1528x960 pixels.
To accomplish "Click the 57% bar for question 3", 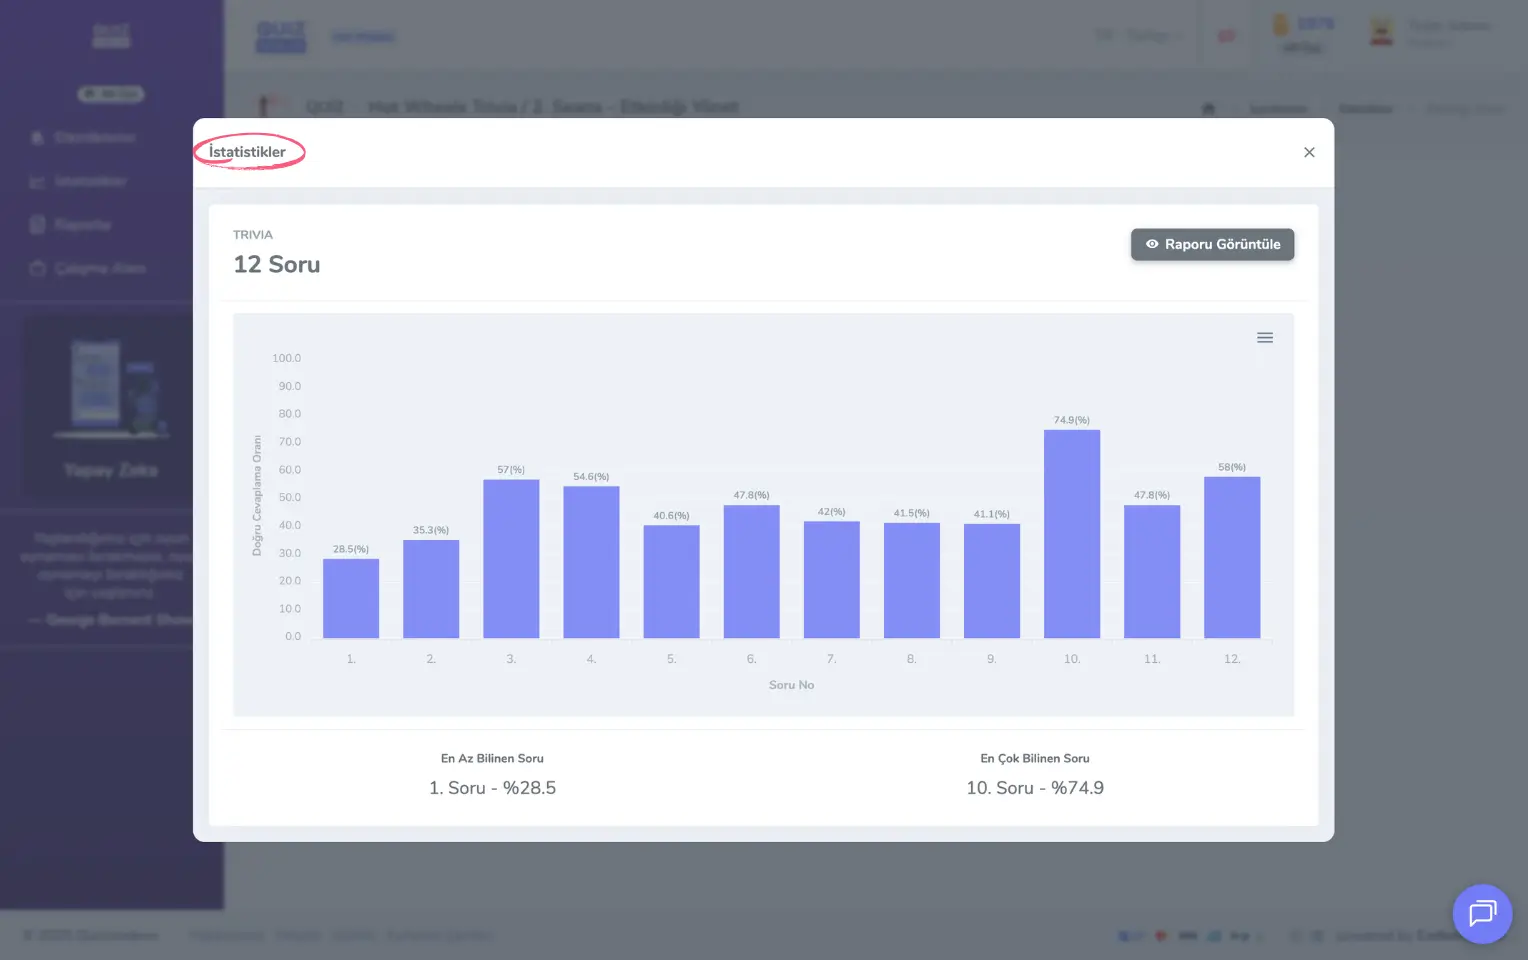I will point(511,559).
